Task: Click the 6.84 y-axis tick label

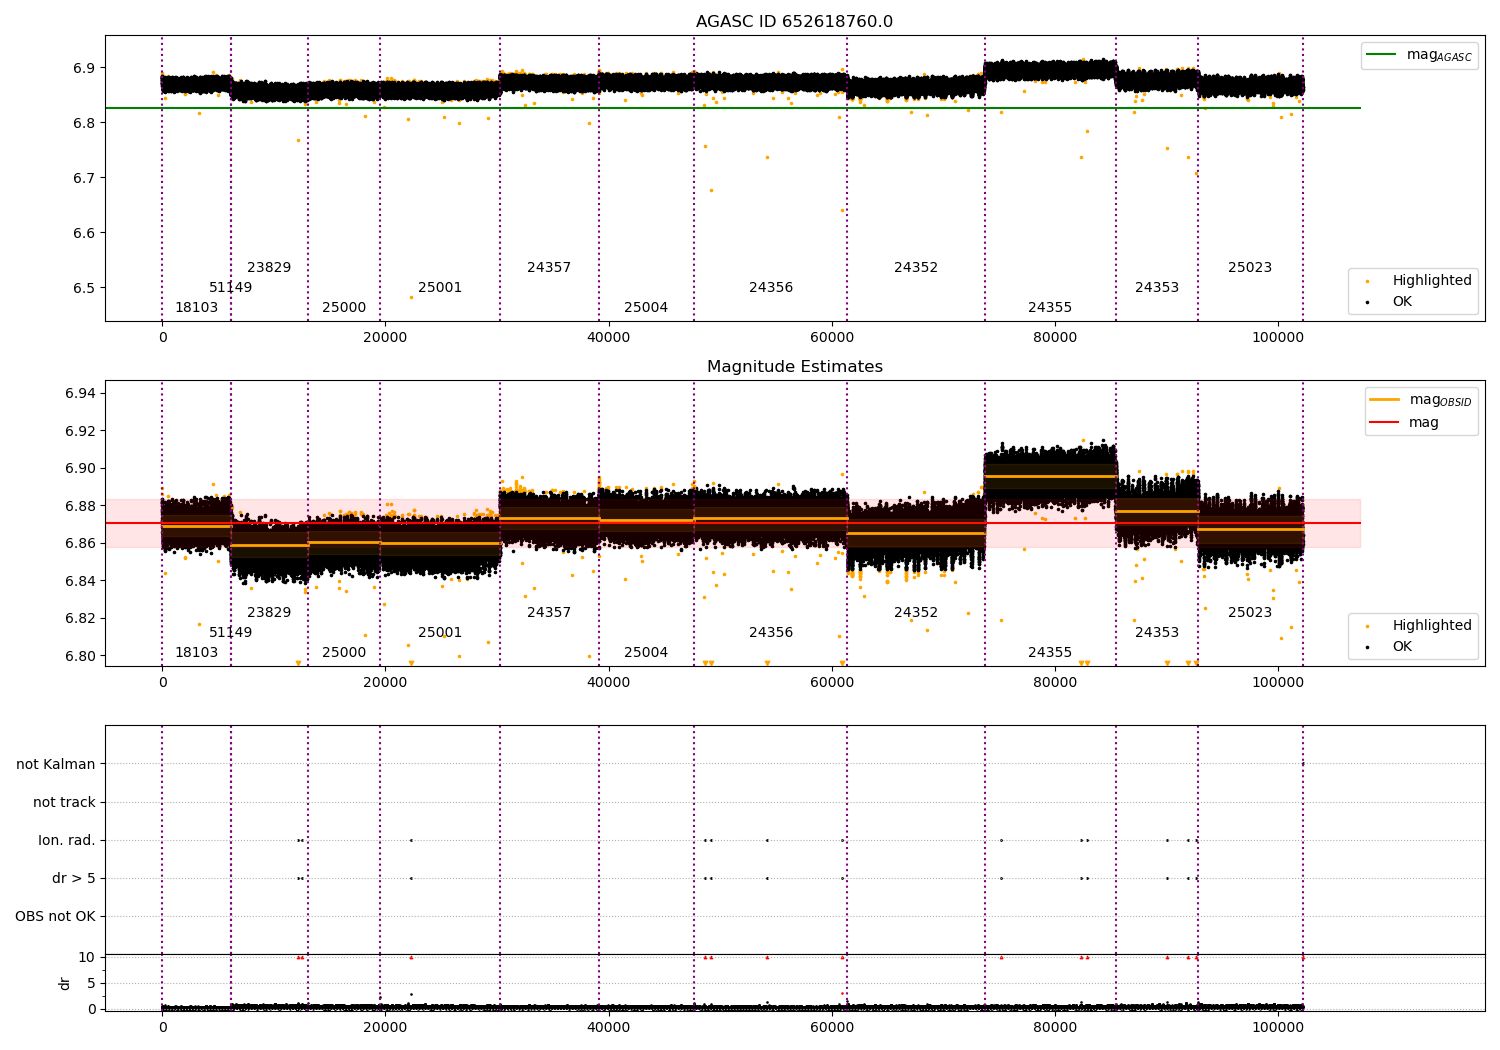Action: coord(81,582)
